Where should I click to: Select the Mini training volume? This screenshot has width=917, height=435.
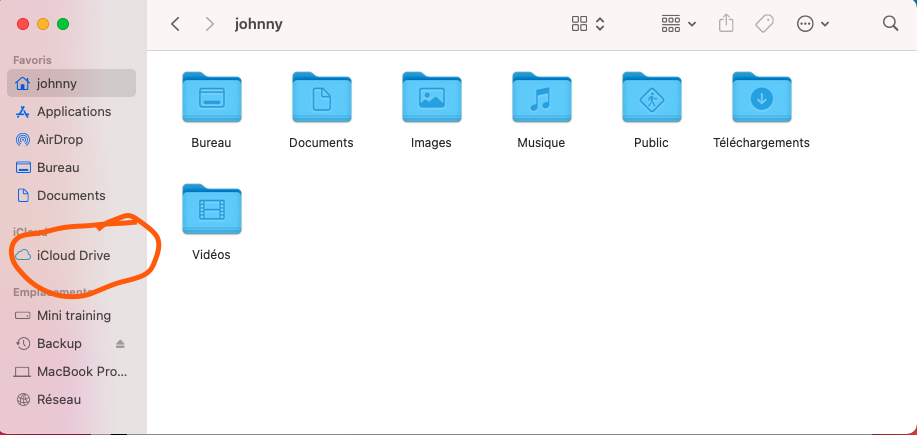pos(73,316)
